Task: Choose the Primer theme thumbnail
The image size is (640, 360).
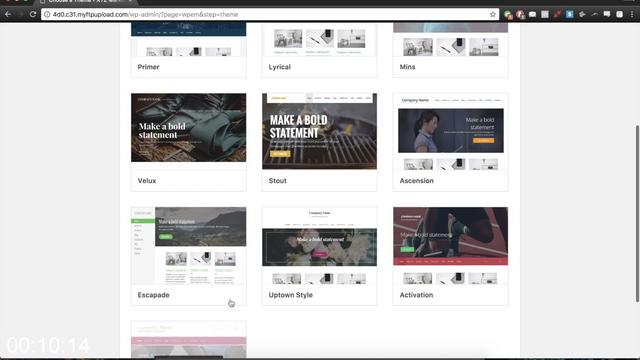Action: click(189, 40)
